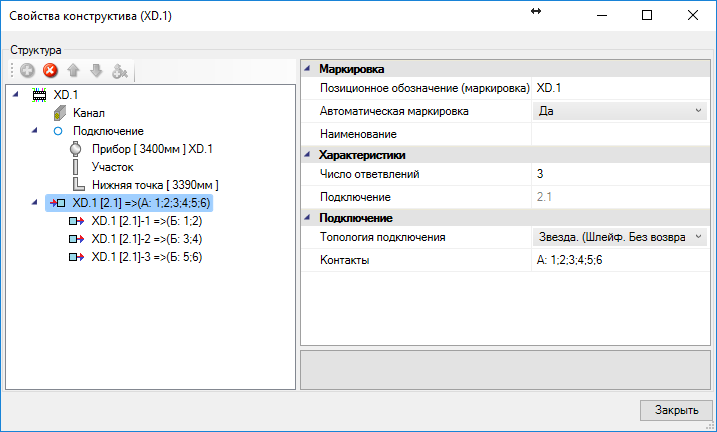Collapse the XD.1 [2.1] tree node

[34, 203]
